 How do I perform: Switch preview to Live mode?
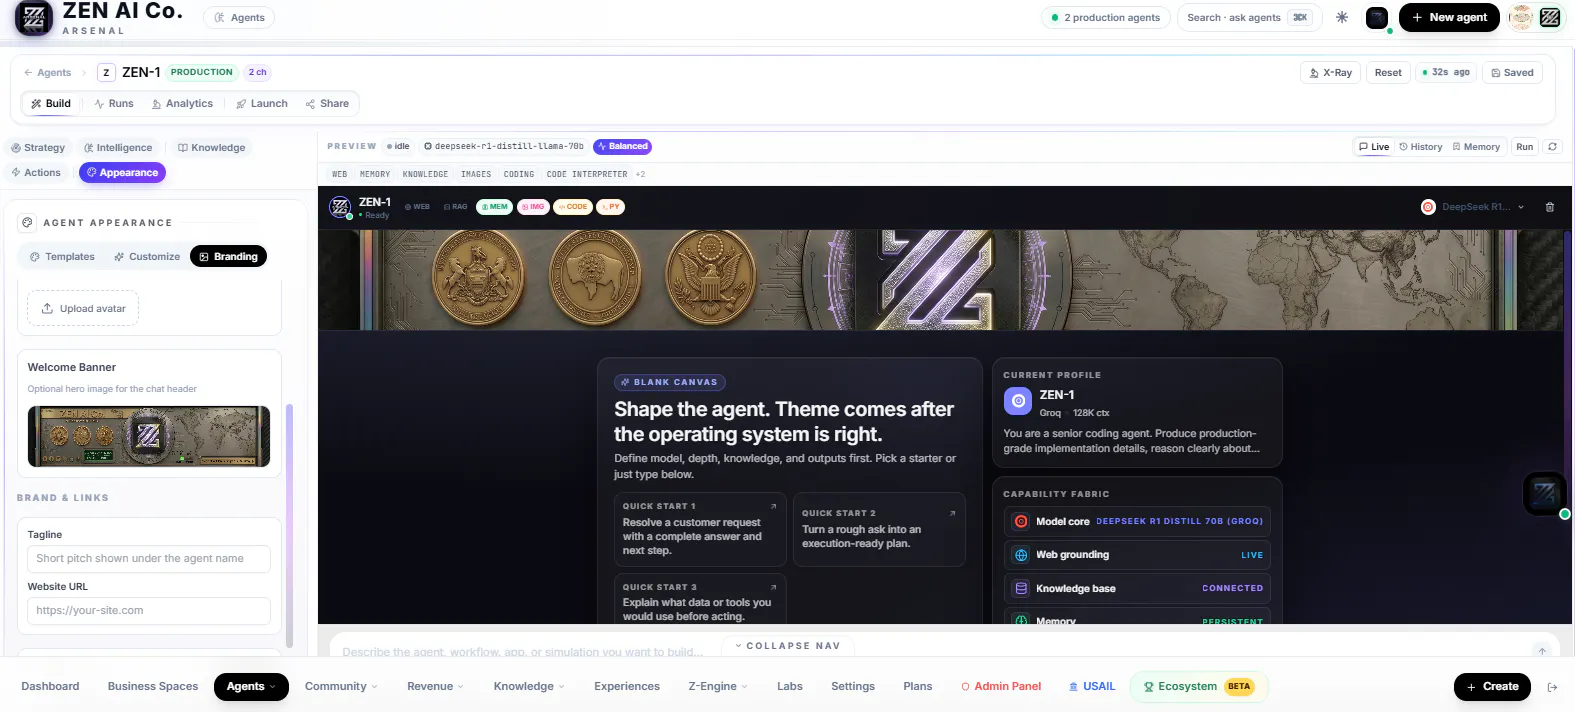1374,146
